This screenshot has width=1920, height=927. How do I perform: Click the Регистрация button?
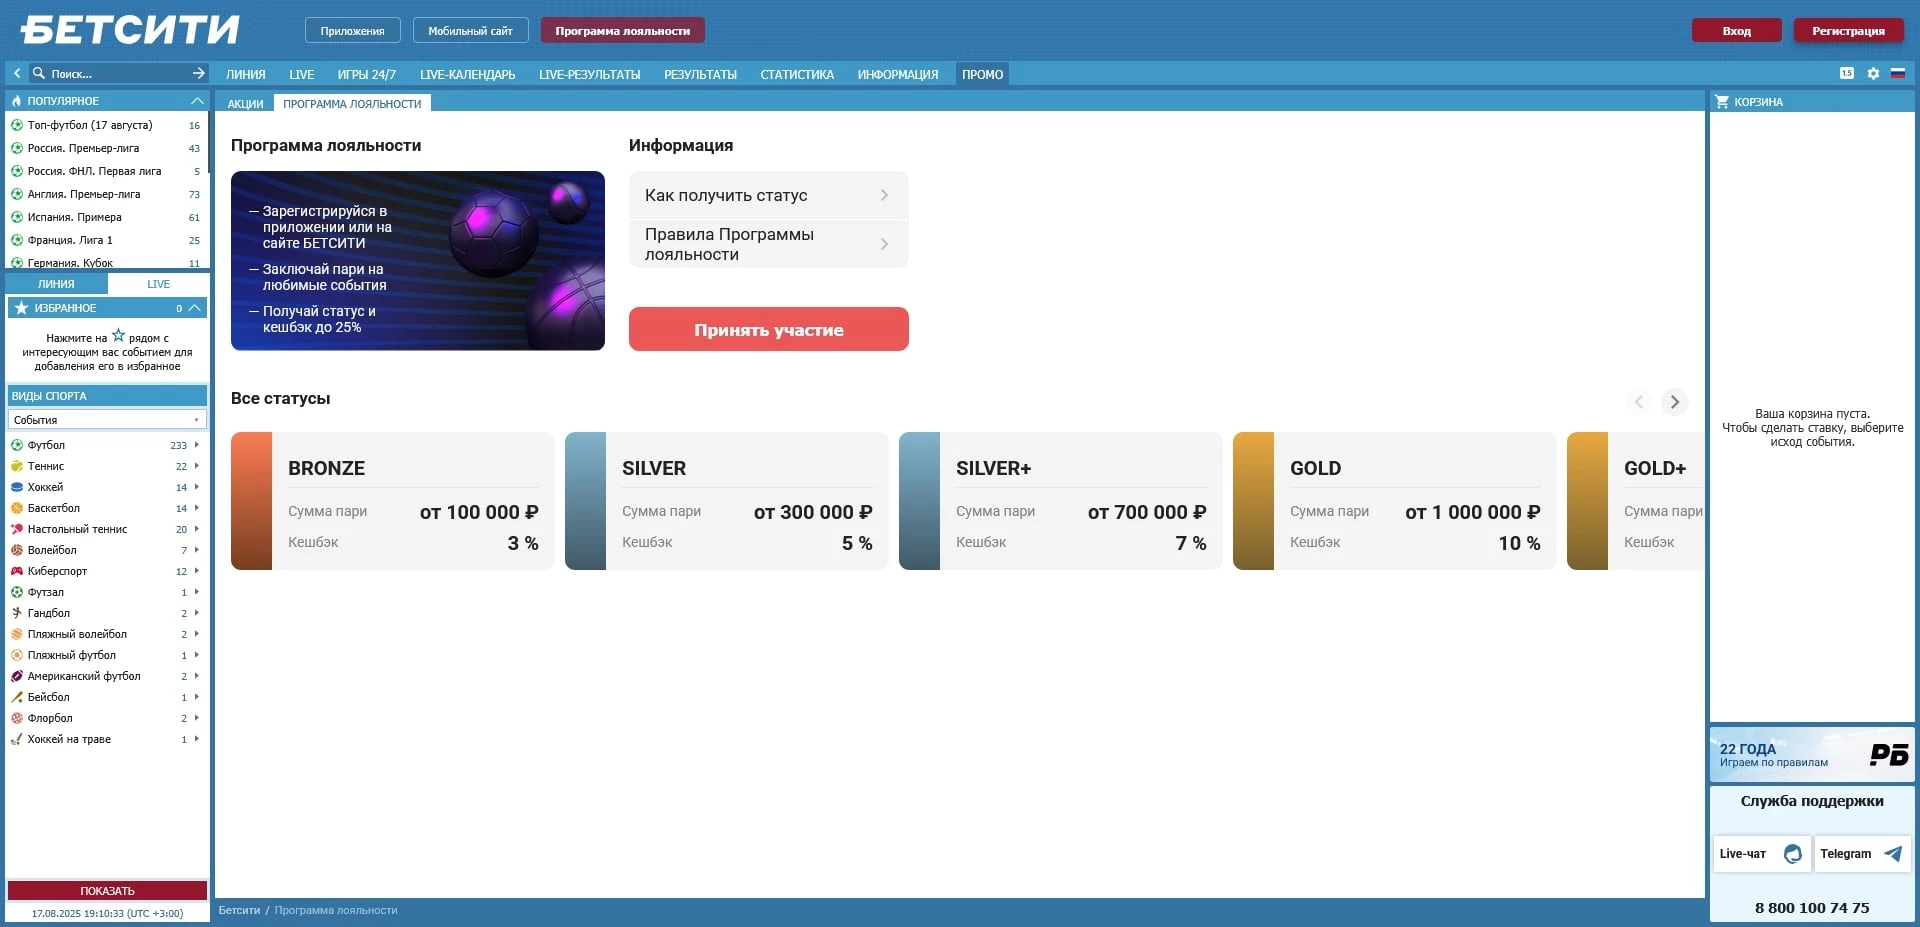1848,31
